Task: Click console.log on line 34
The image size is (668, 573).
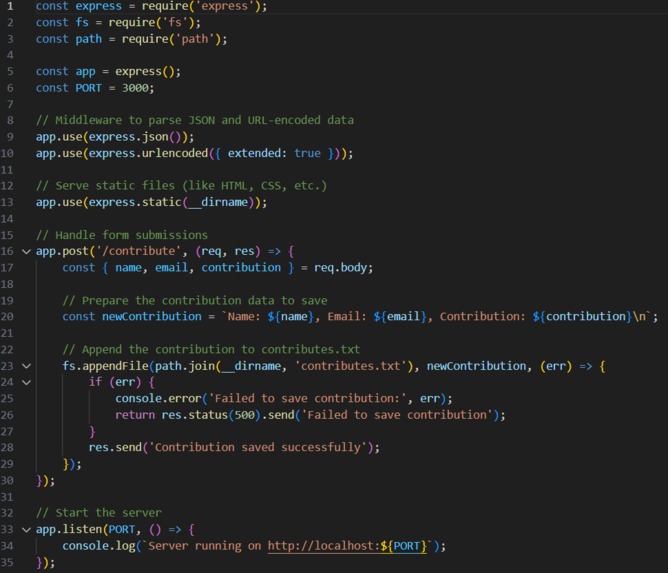Action: click(99, 546)
